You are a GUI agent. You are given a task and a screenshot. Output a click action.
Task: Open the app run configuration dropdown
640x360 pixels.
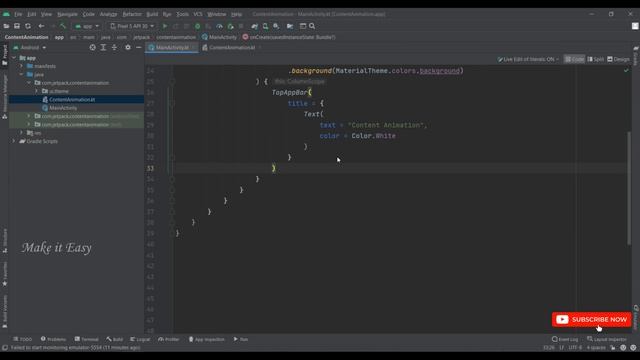tap(87, 26)
